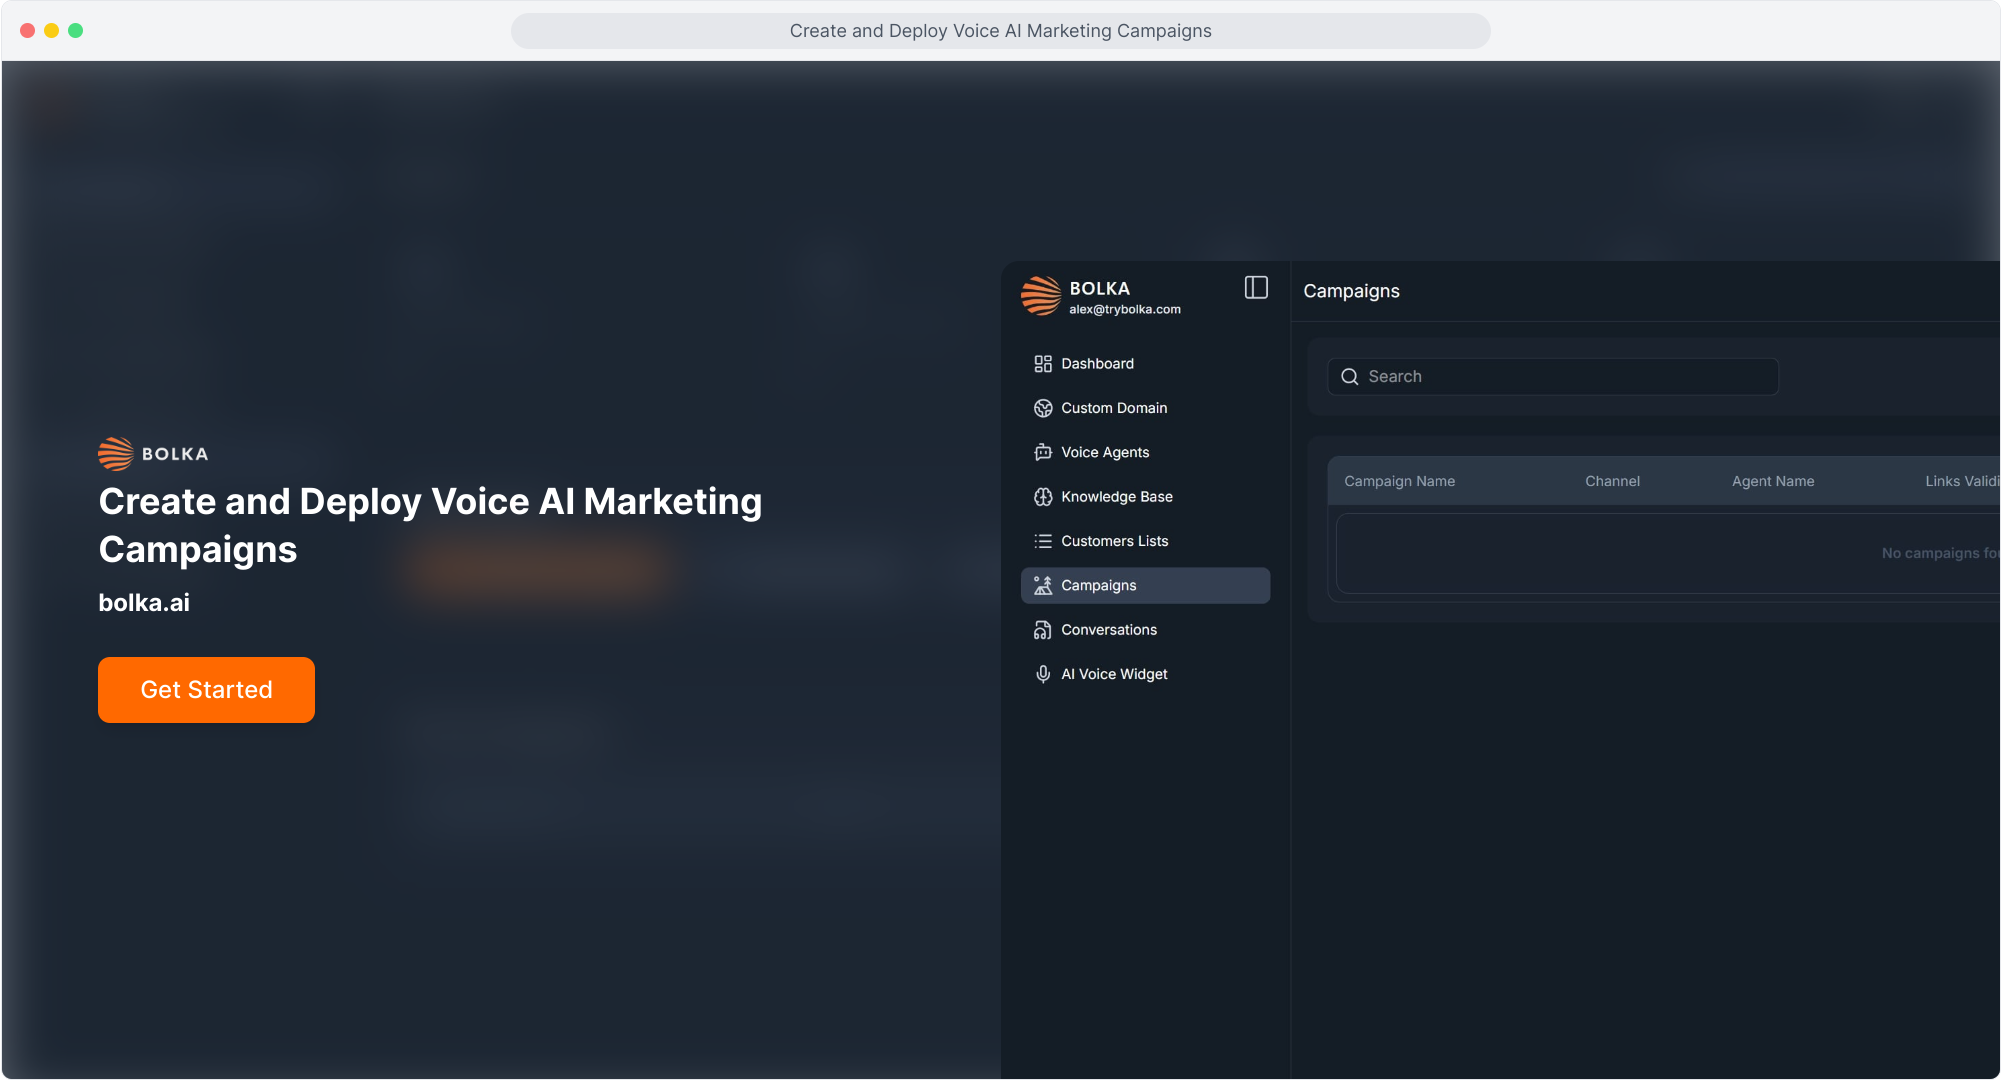Click the Knowledge Base icon

tap(1043, 497)
